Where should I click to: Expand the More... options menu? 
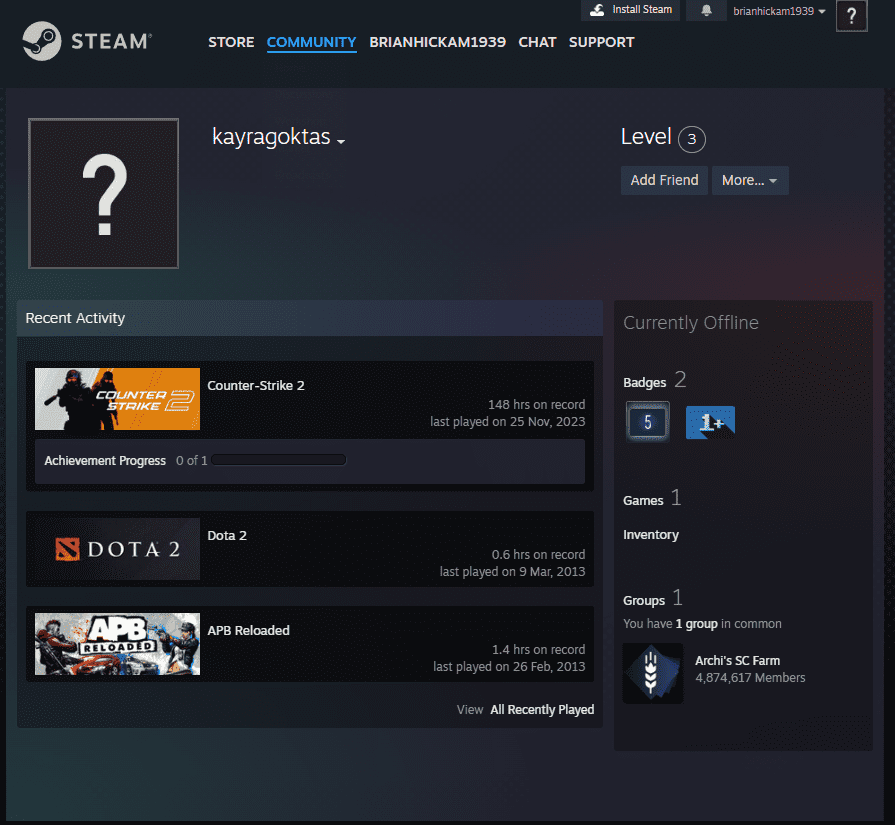pos(750,180)
